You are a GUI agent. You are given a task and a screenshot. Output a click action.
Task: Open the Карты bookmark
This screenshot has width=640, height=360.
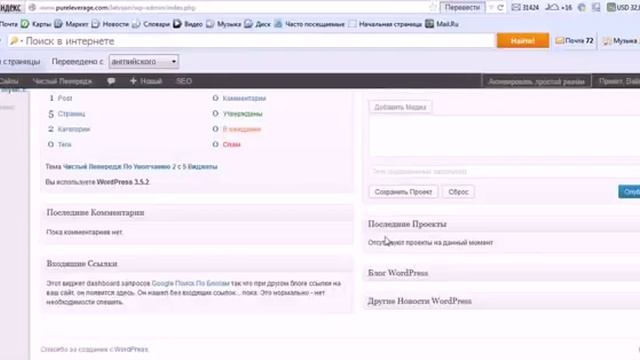tap(37, 24)
